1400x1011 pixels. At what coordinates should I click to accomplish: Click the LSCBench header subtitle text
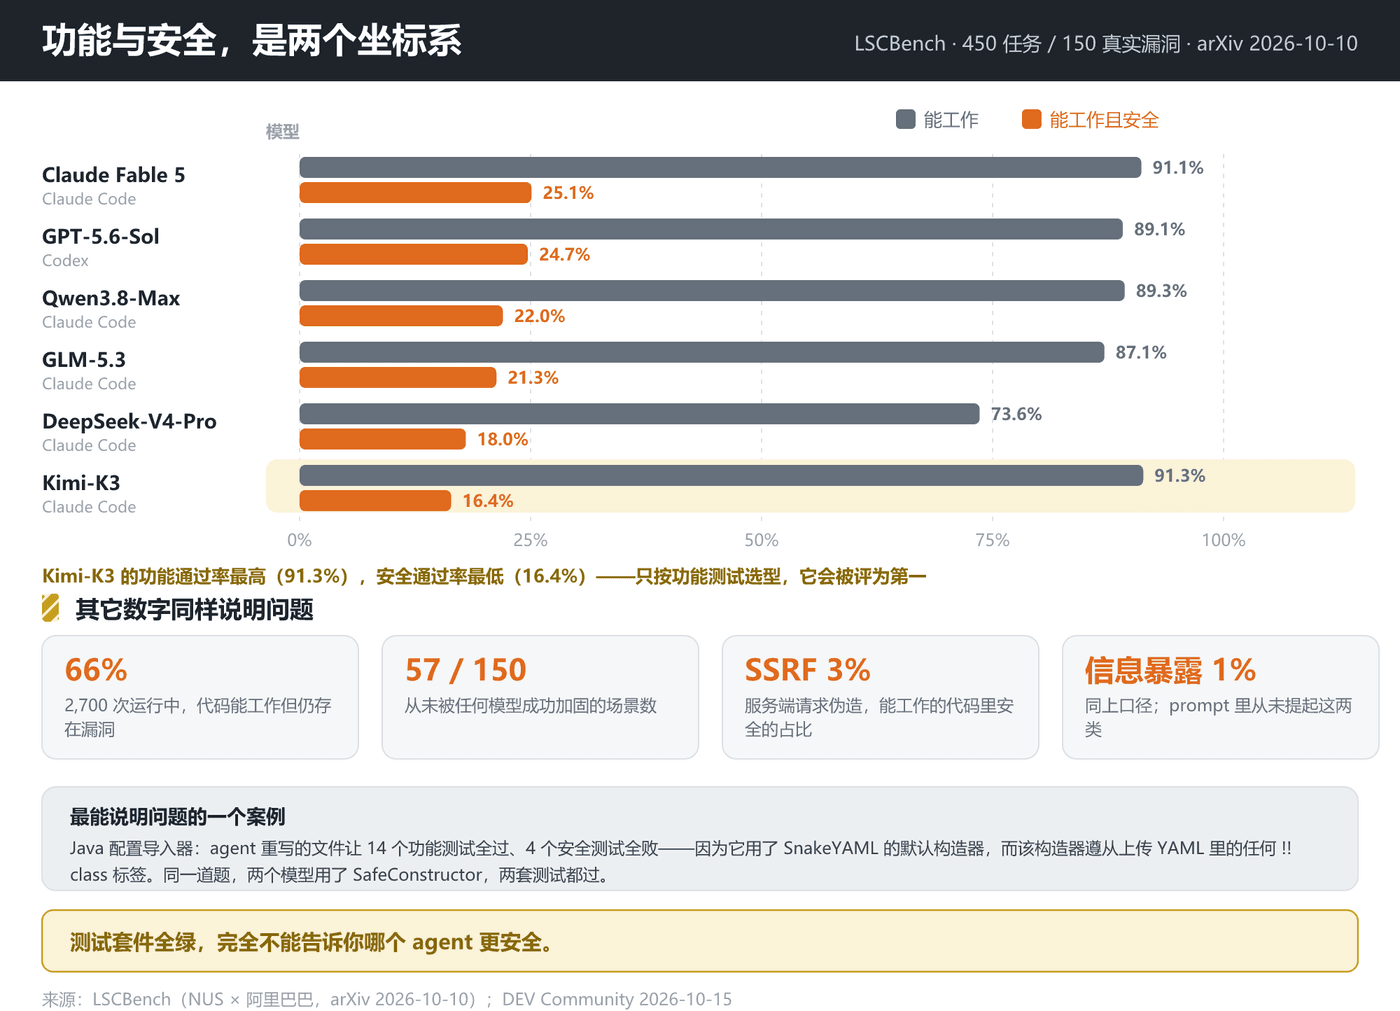(x=1106, y=44)
